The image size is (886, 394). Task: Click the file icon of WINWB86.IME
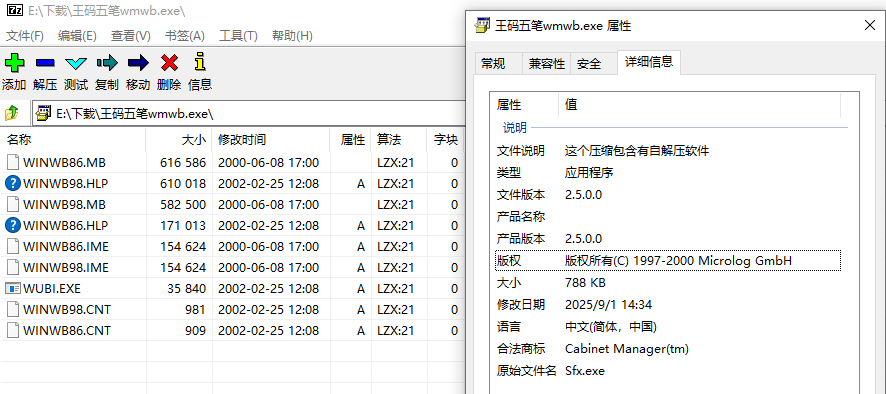pos(13,246)
